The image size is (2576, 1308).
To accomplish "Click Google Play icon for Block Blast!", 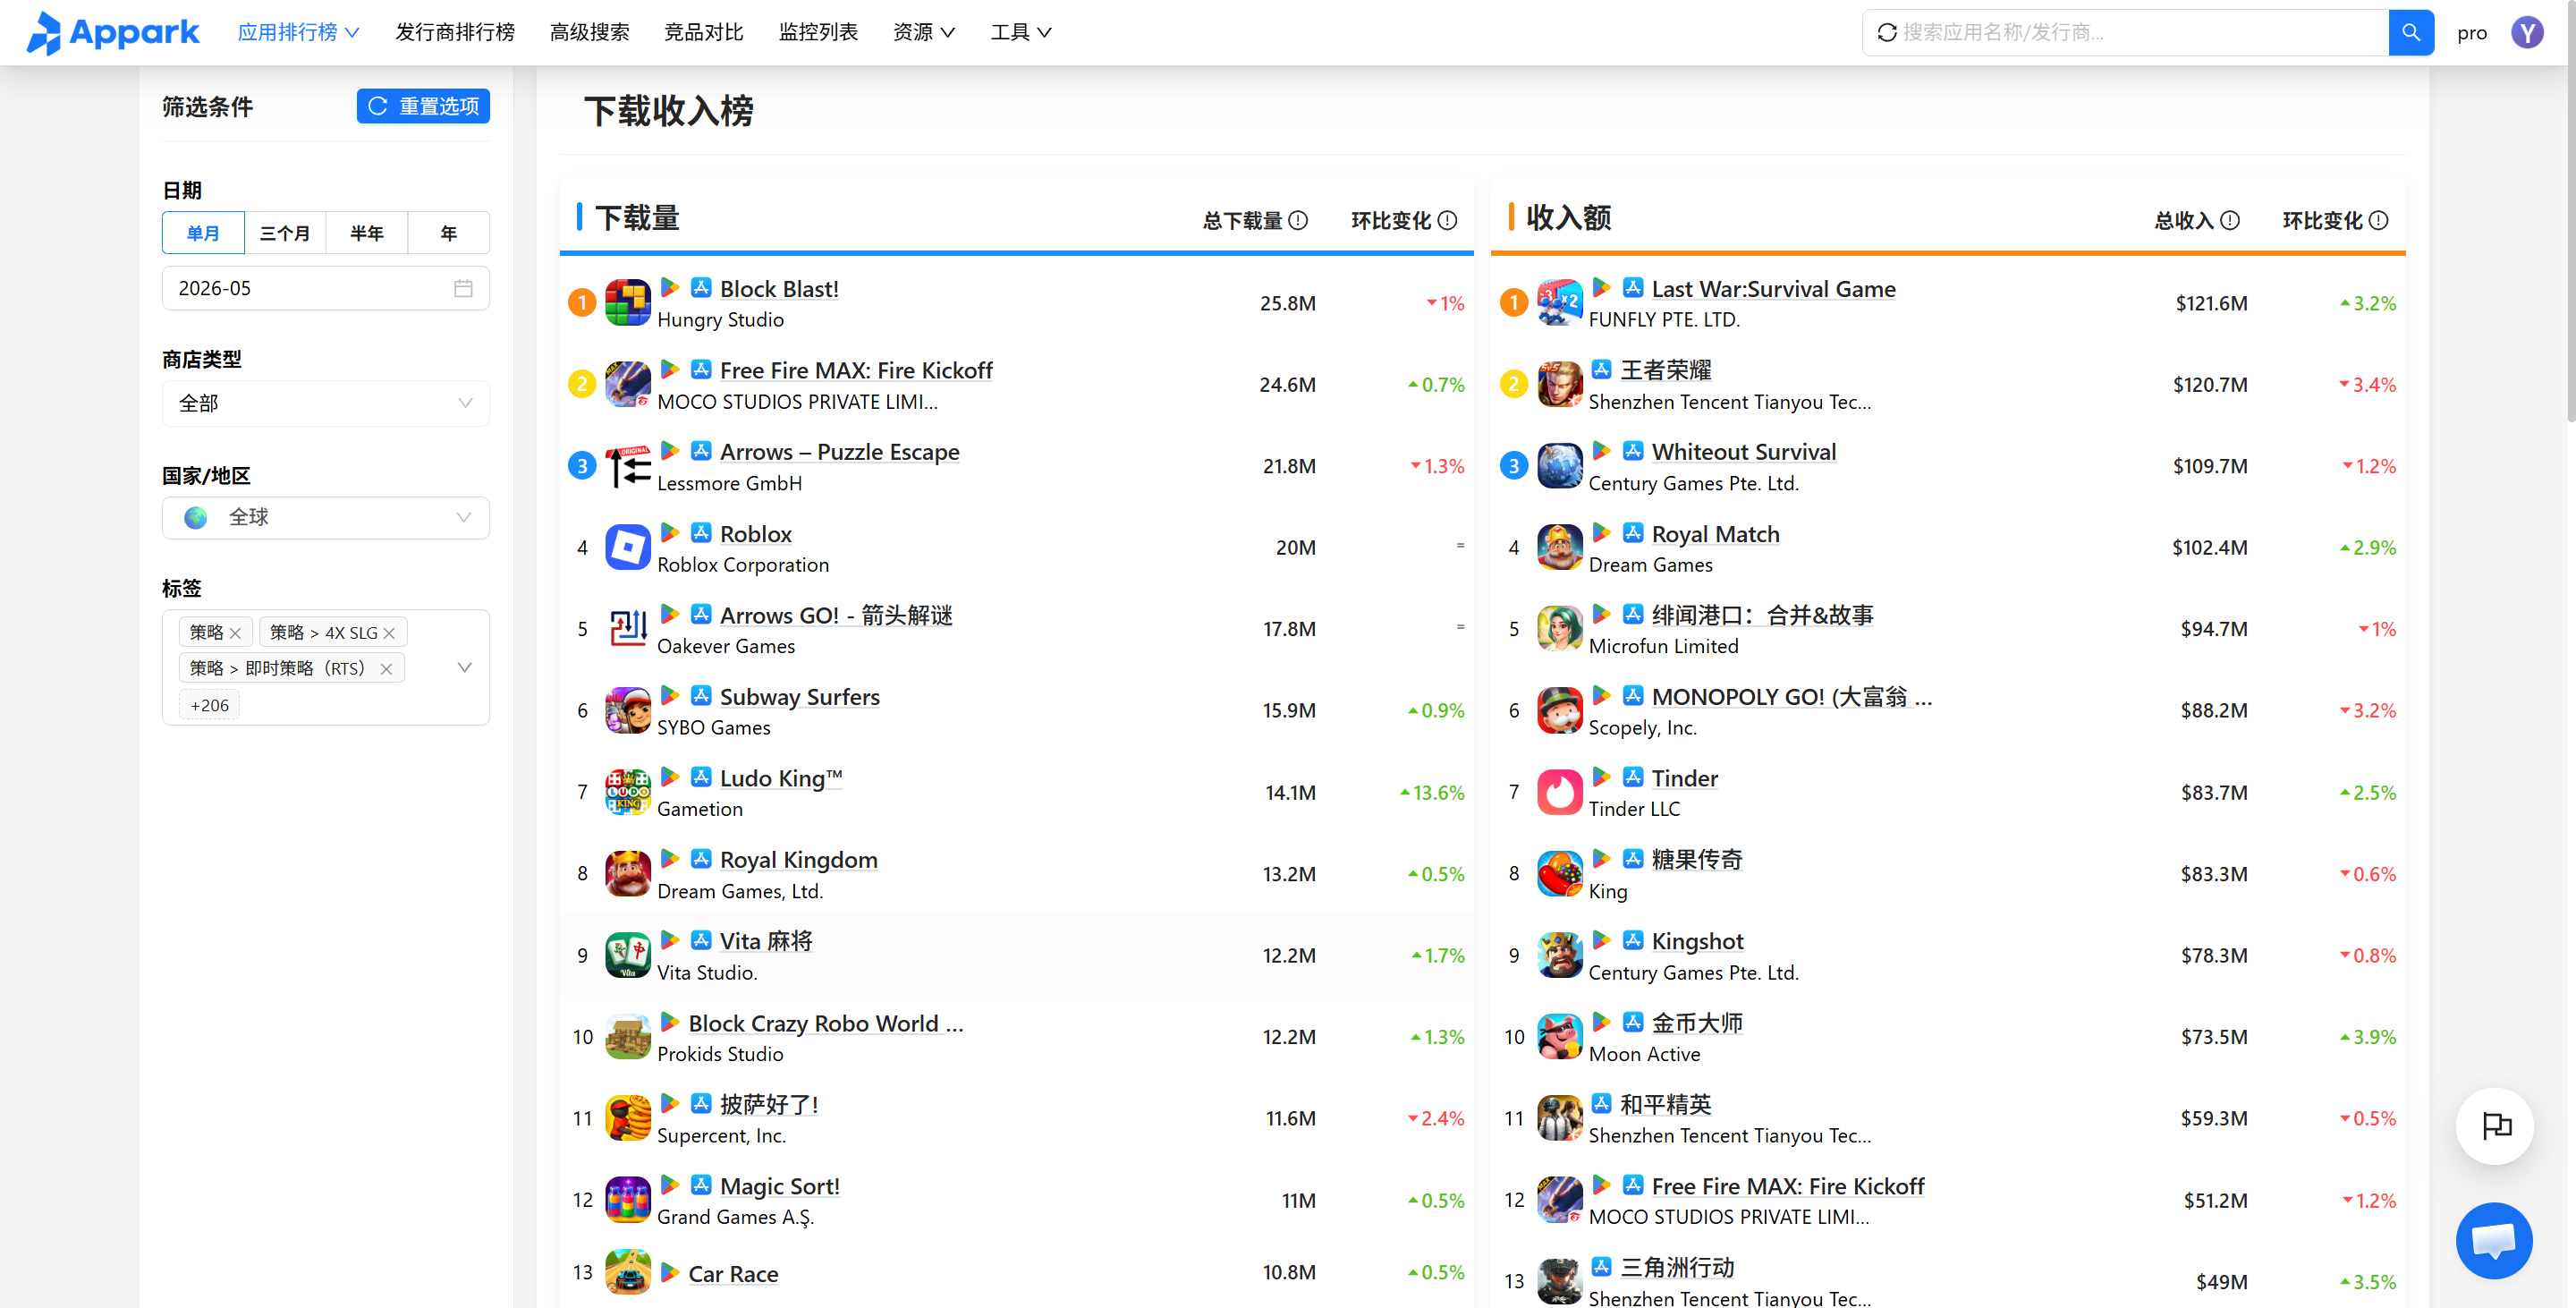I will pyautogui.click(x=670, y=288).
